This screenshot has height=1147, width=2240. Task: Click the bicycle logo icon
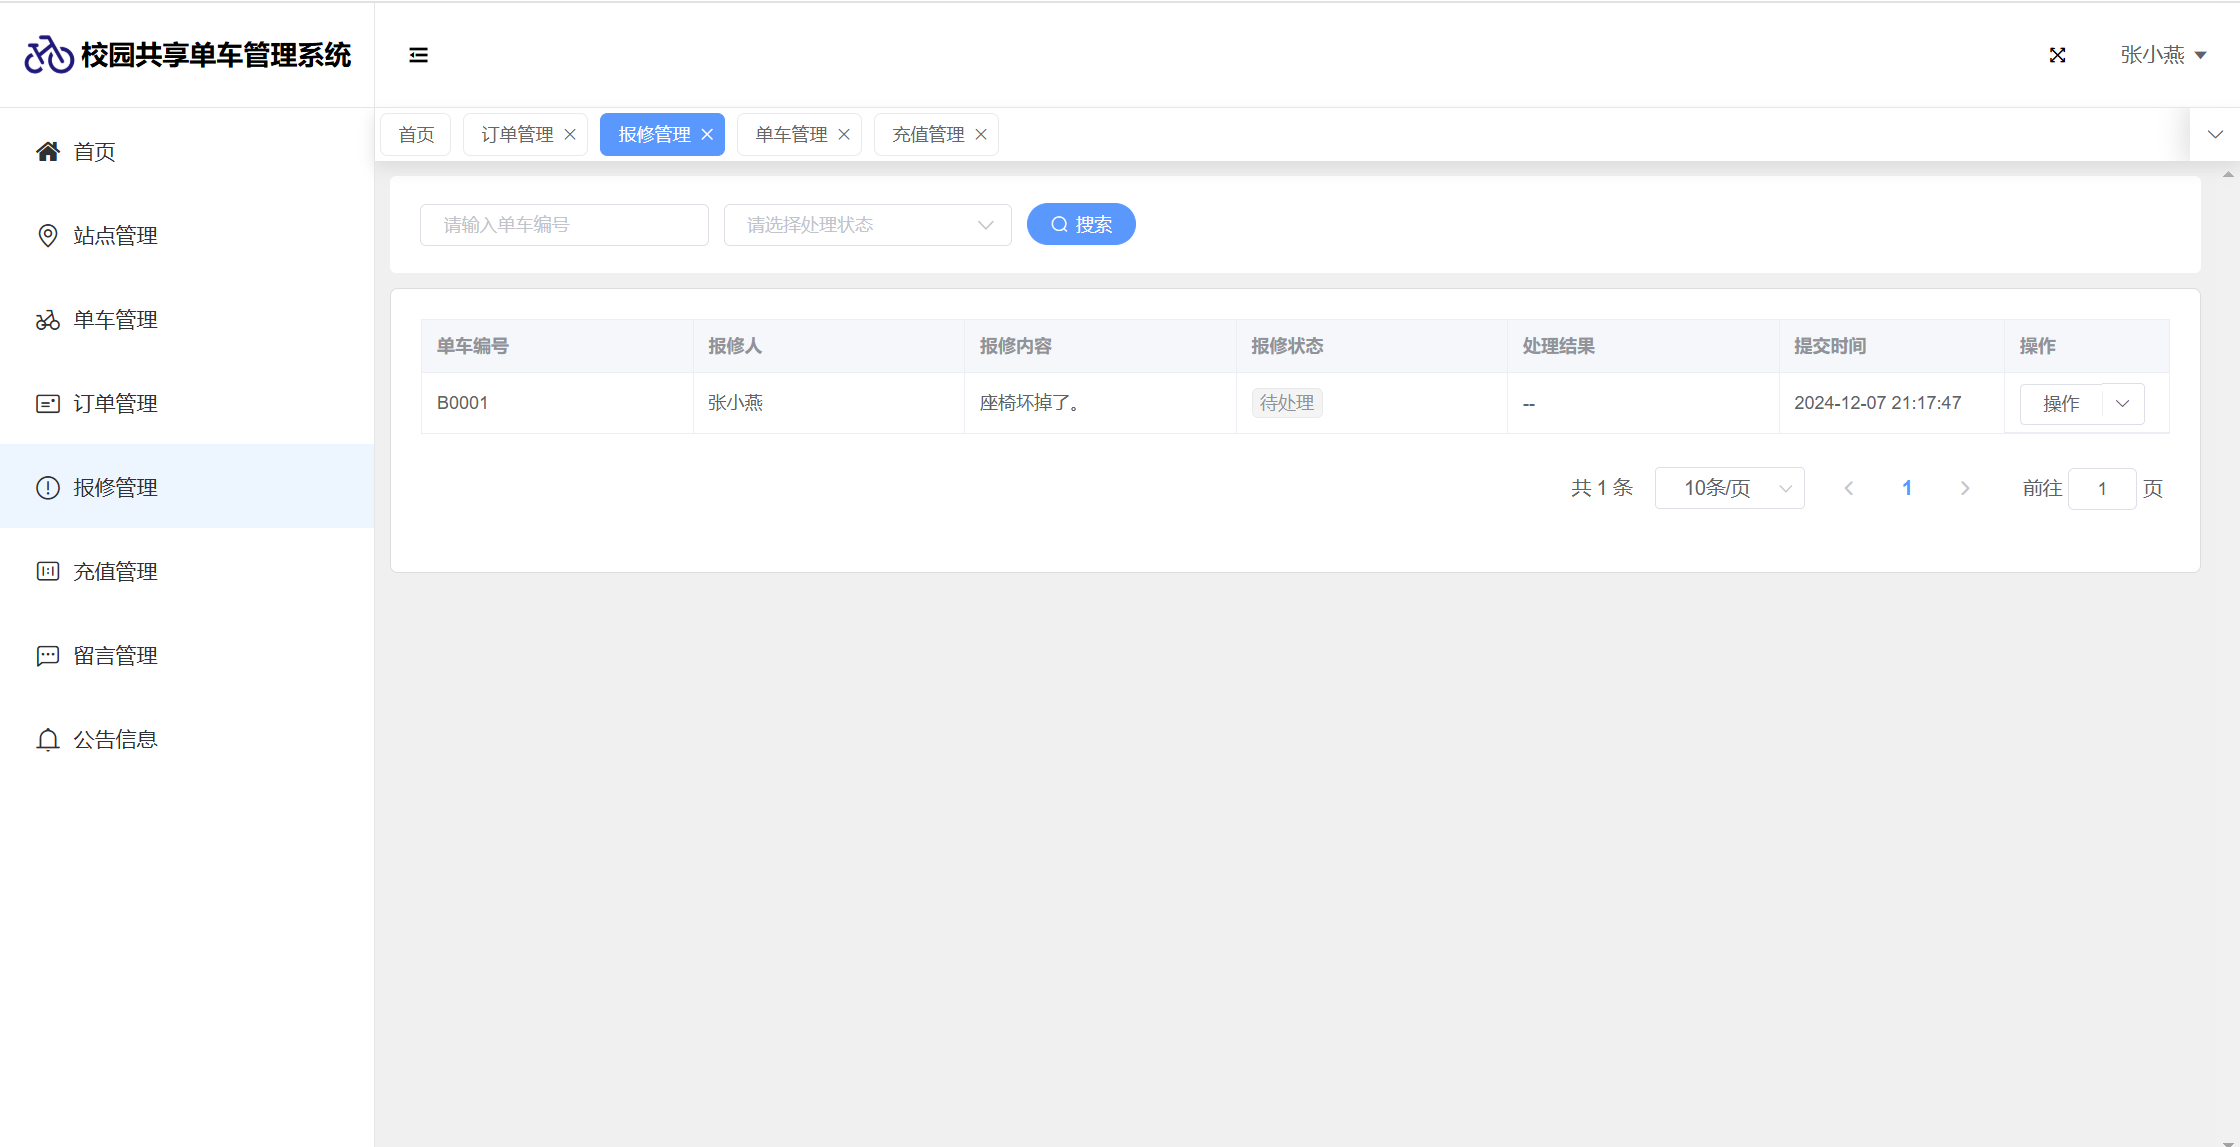(x=48, y=55)
